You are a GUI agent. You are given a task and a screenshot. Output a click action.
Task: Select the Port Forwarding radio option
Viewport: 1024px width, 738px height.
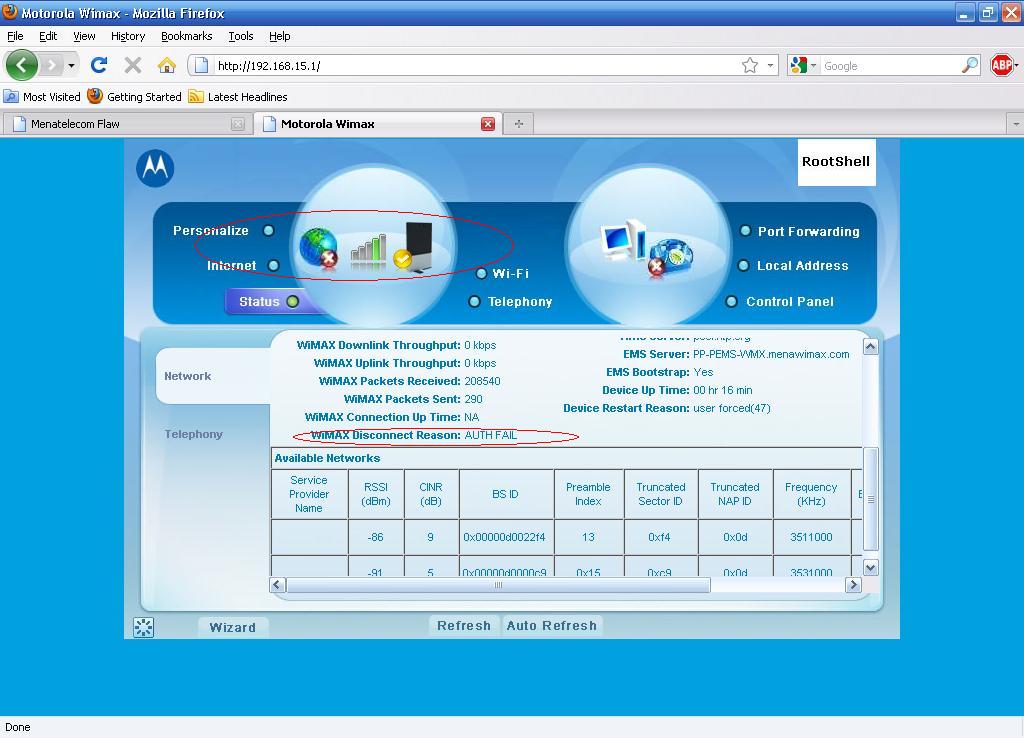click(x=745, y=231)
